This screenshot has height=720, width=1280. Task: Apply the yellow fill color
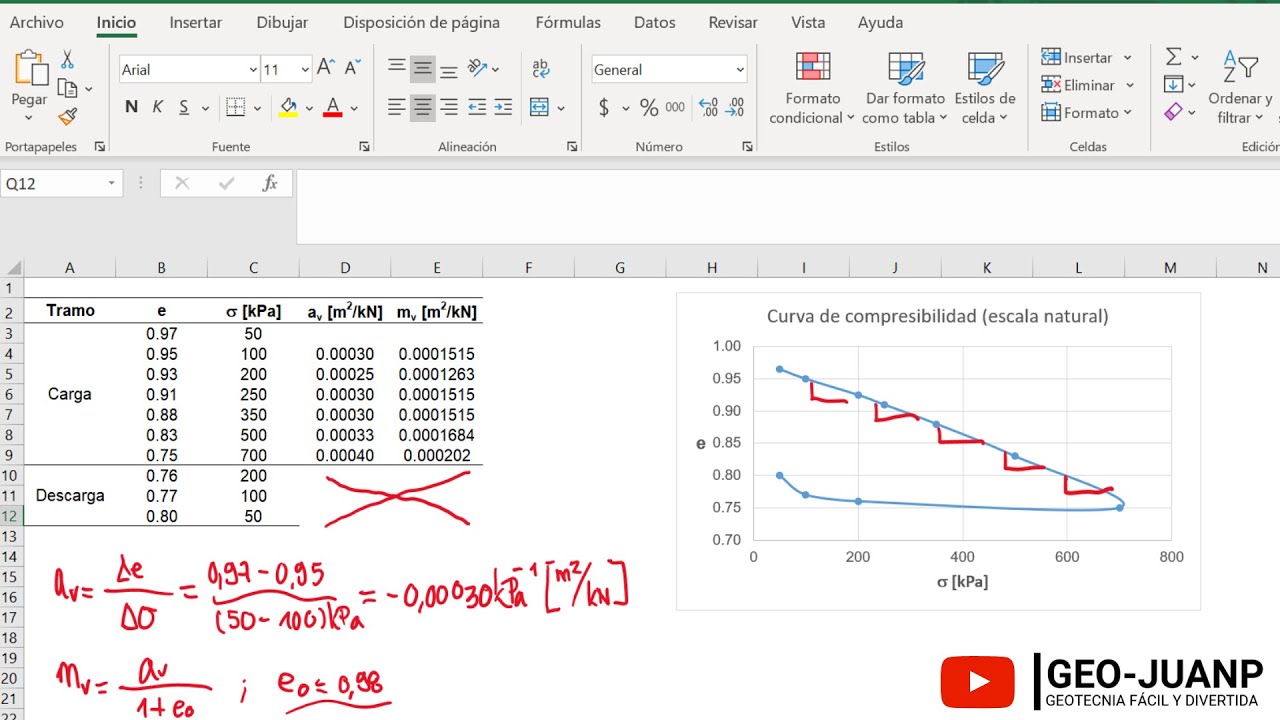tap(288, 107)
